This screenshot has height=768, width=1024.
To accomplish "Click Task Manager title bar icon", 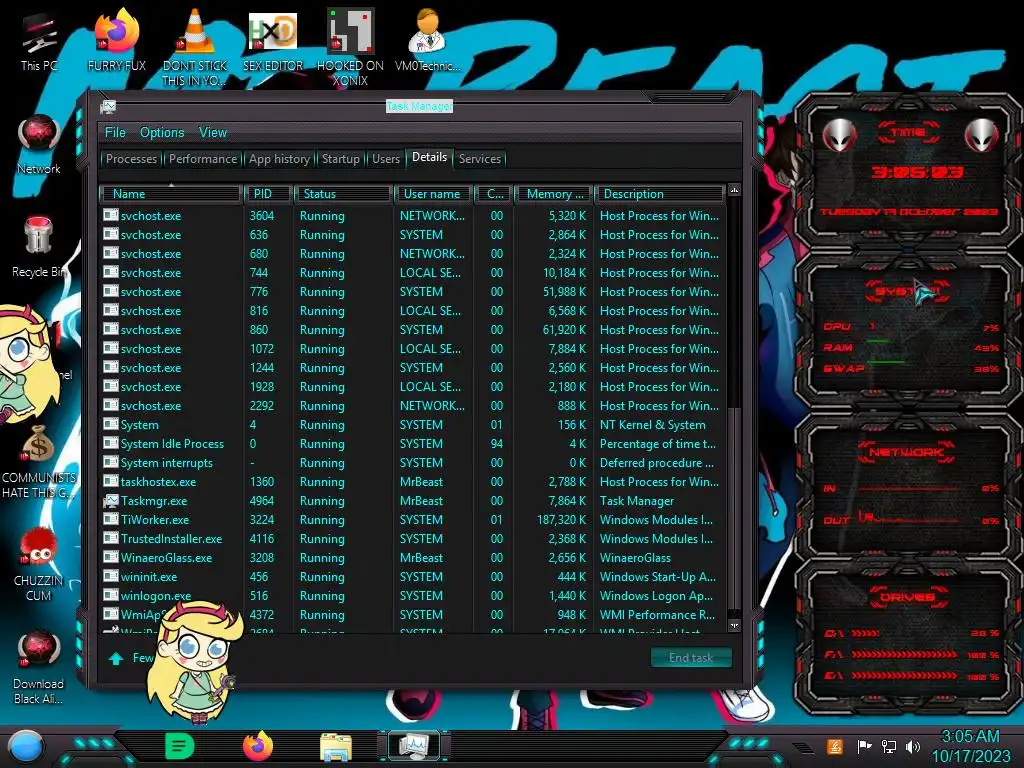I will [108, 106].
